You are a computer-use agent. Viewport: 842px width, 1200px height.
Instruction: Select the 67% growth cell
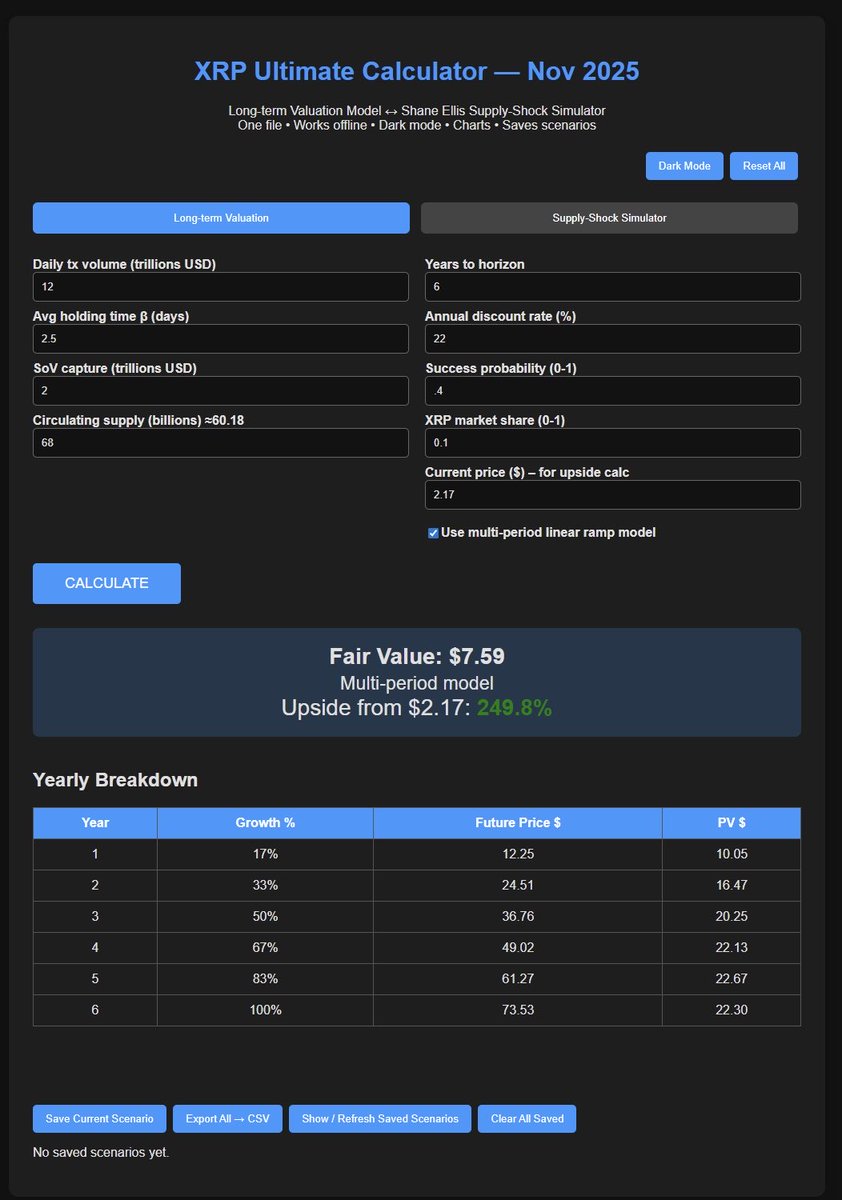point(265,948)
